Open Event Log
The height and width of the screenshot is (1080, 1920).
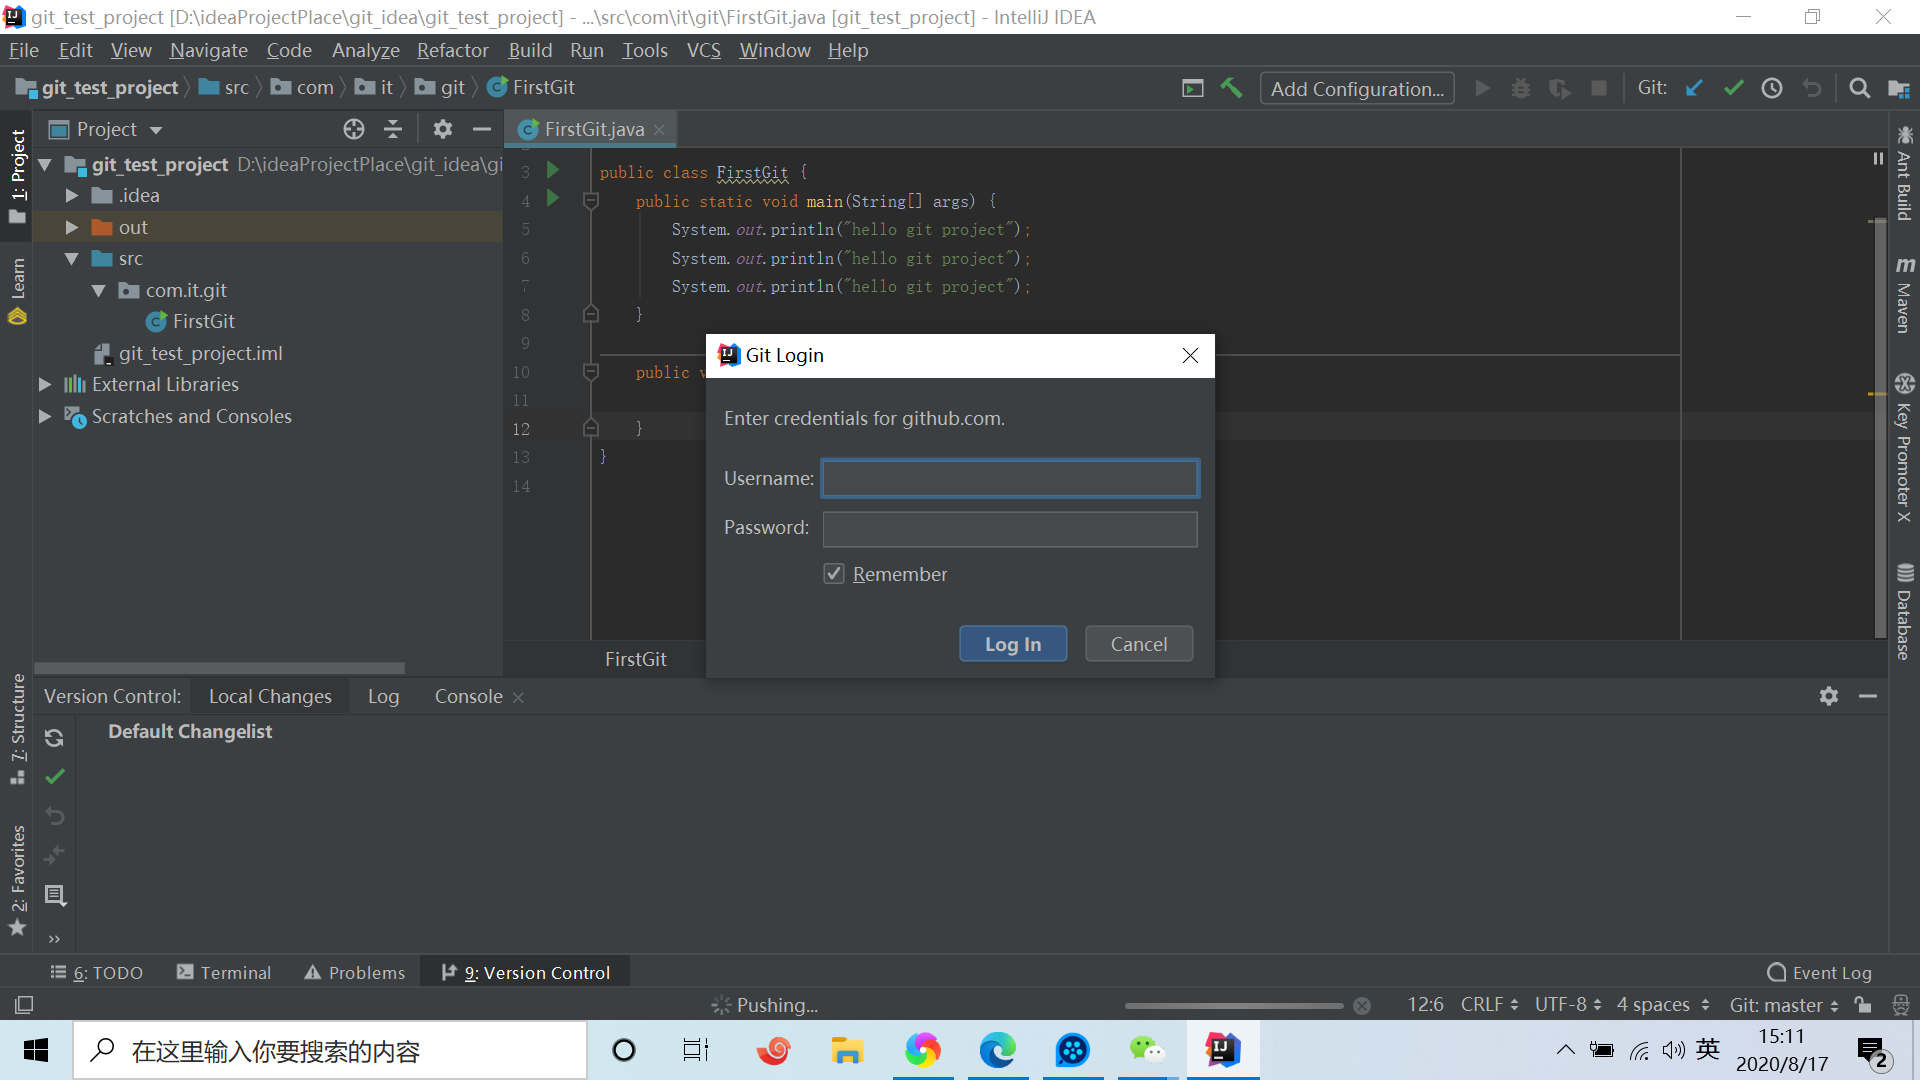click(1819, 973)
